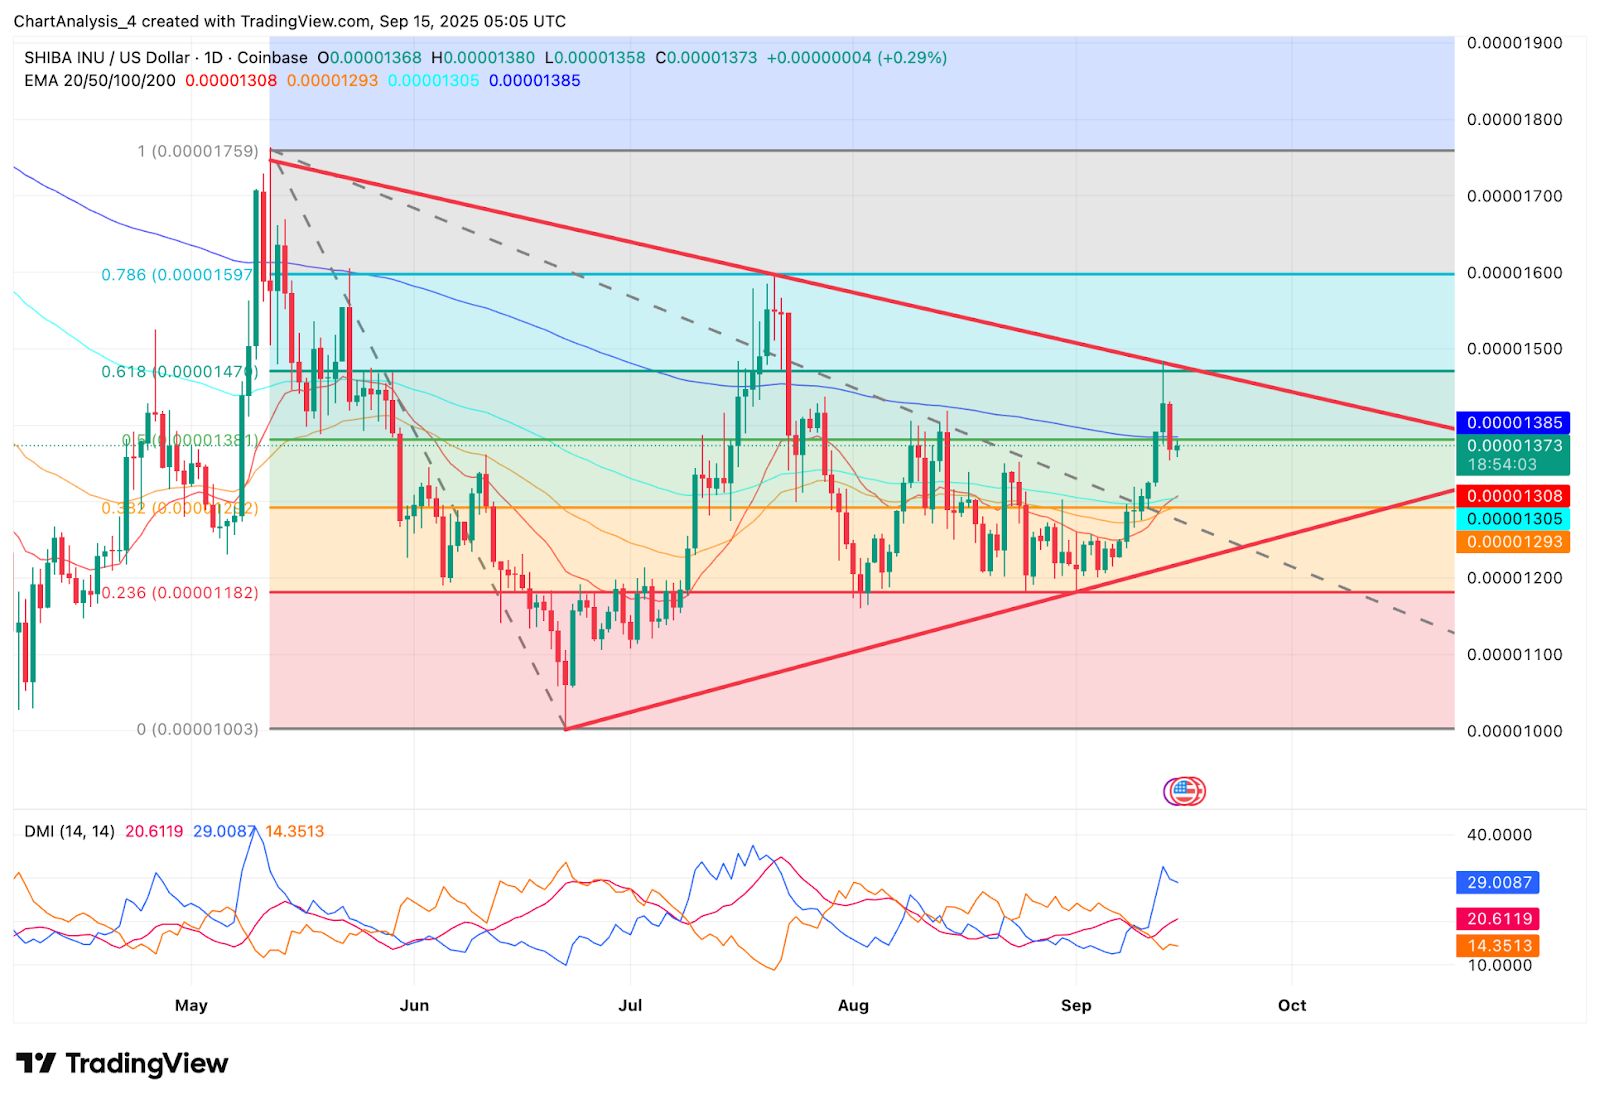Click the TradingView logo icon
Screen dimensions: 1600x1103
tap(36, 1063)
